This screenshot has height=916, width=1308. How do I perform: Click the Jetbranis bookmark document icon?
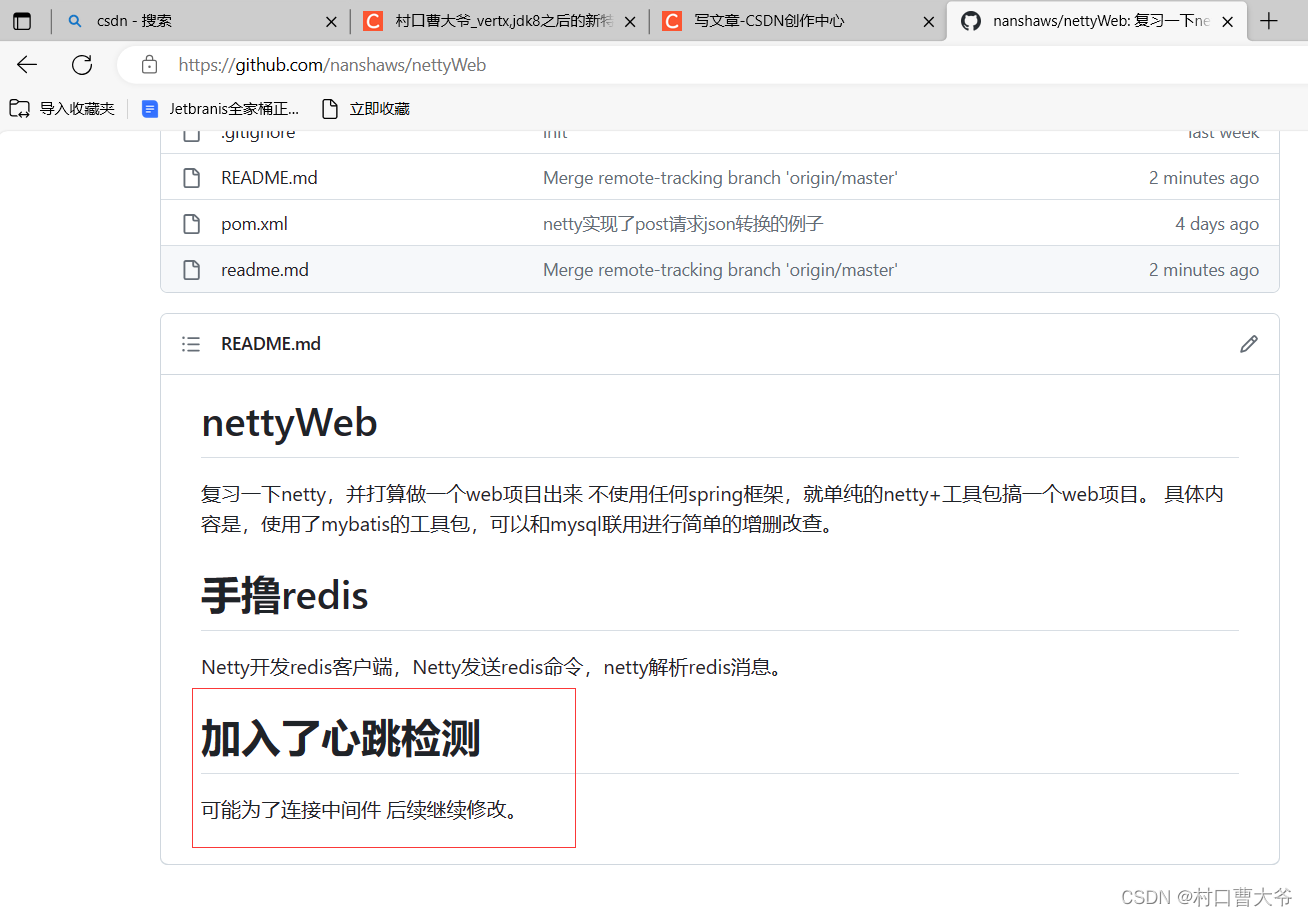[x=150, y=108]
